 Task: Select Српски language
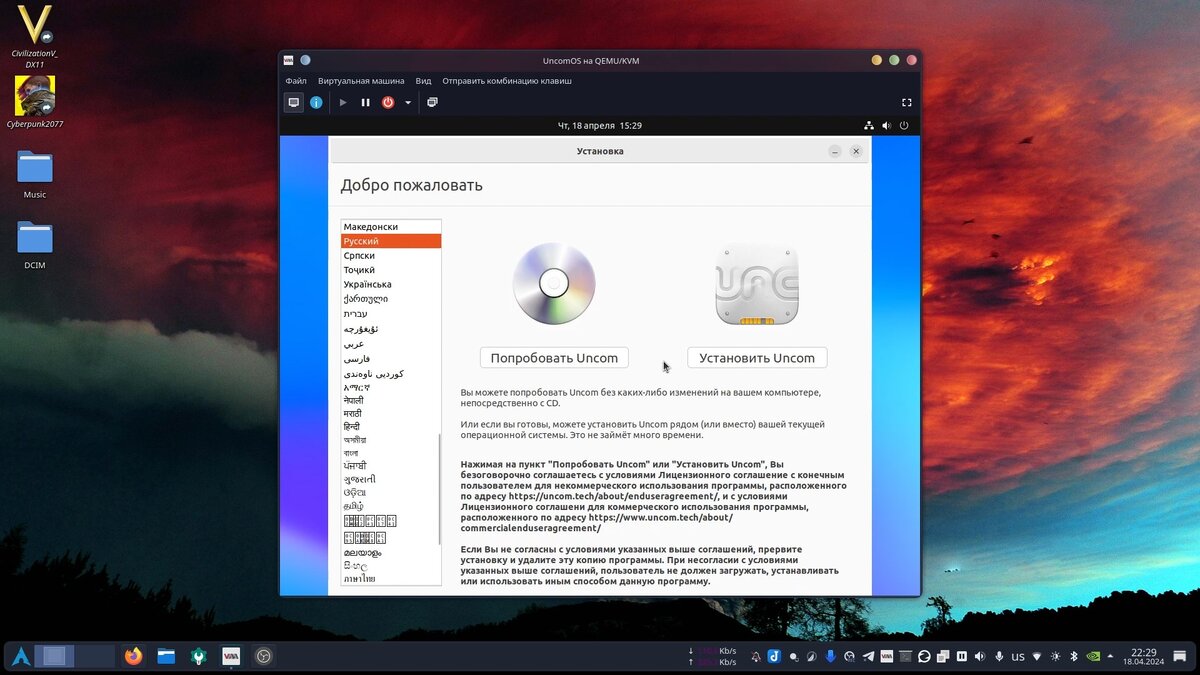tap(391, 256)
